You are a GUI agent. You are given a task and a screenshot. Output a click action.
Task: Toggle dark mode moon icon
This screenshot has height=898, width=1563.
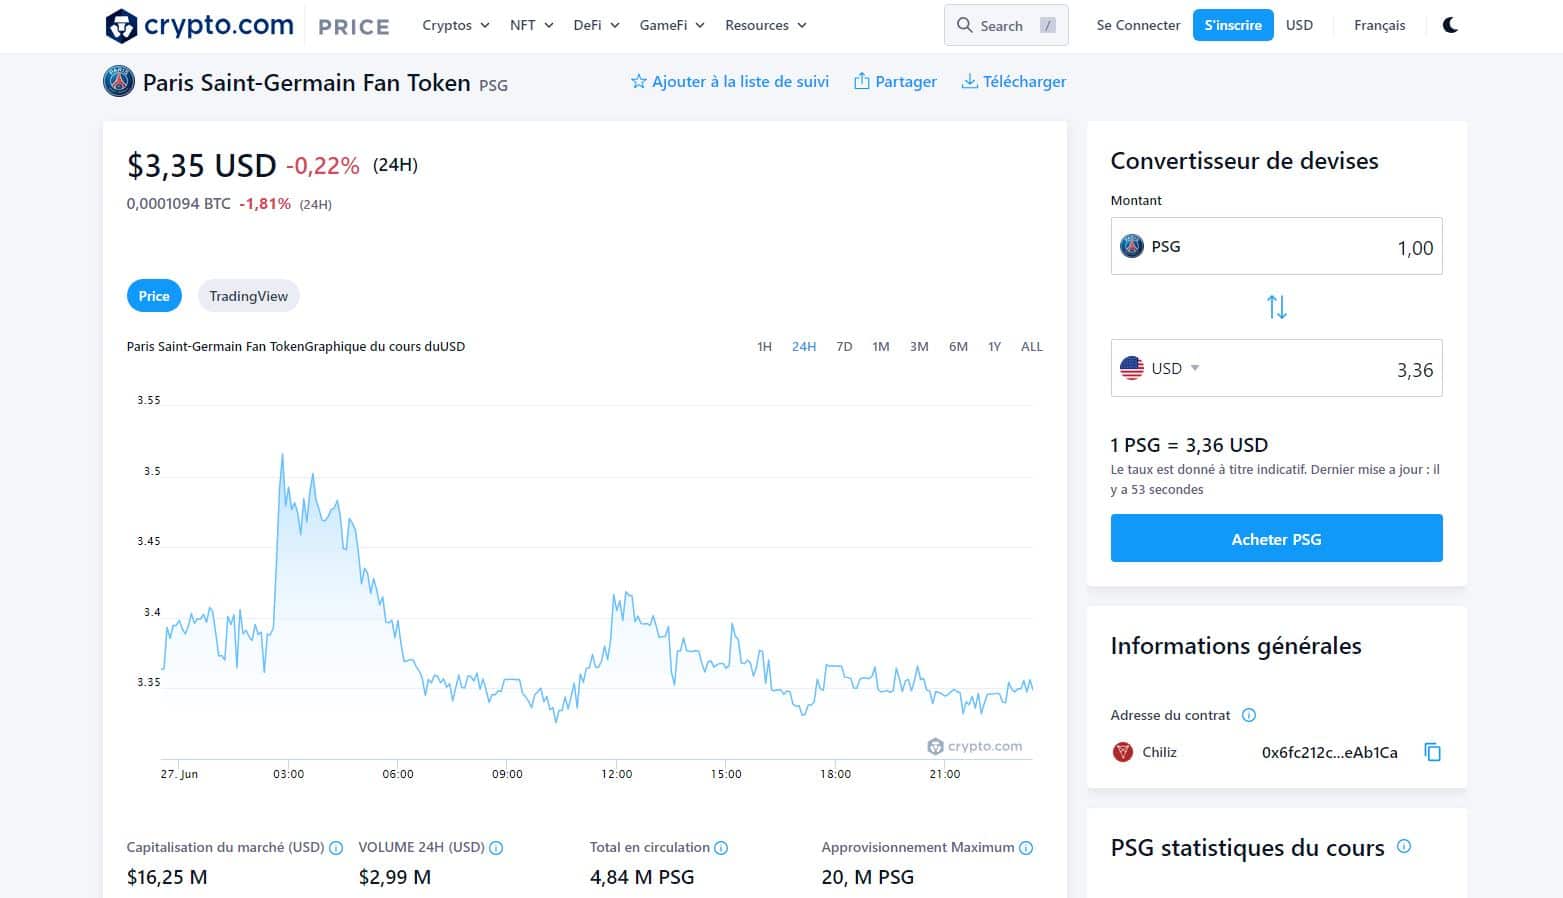pos(1450,25)
